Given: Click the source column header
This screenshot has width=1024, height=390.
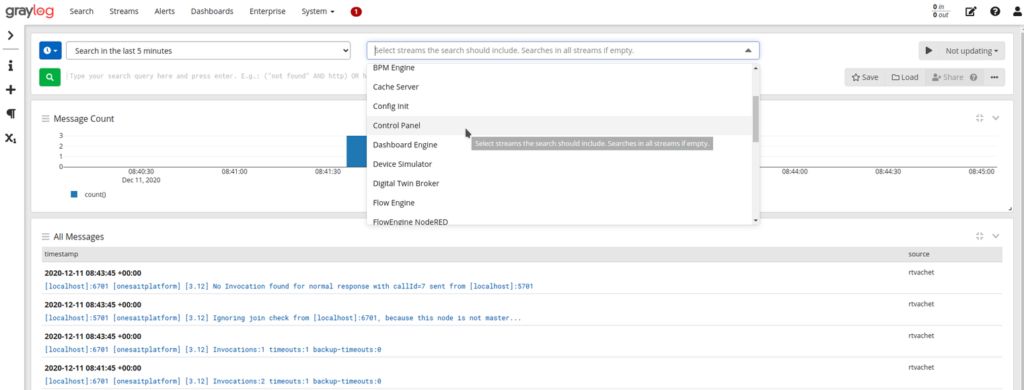Looking at the screenshot, I should click(918, 253).
